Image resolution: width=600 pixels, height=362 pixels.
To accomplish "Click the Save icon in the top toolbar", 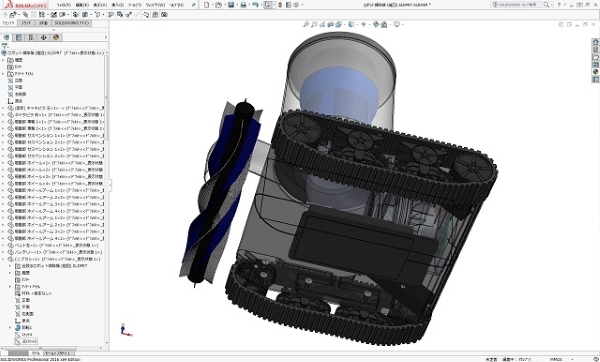I will click(231, 5).
